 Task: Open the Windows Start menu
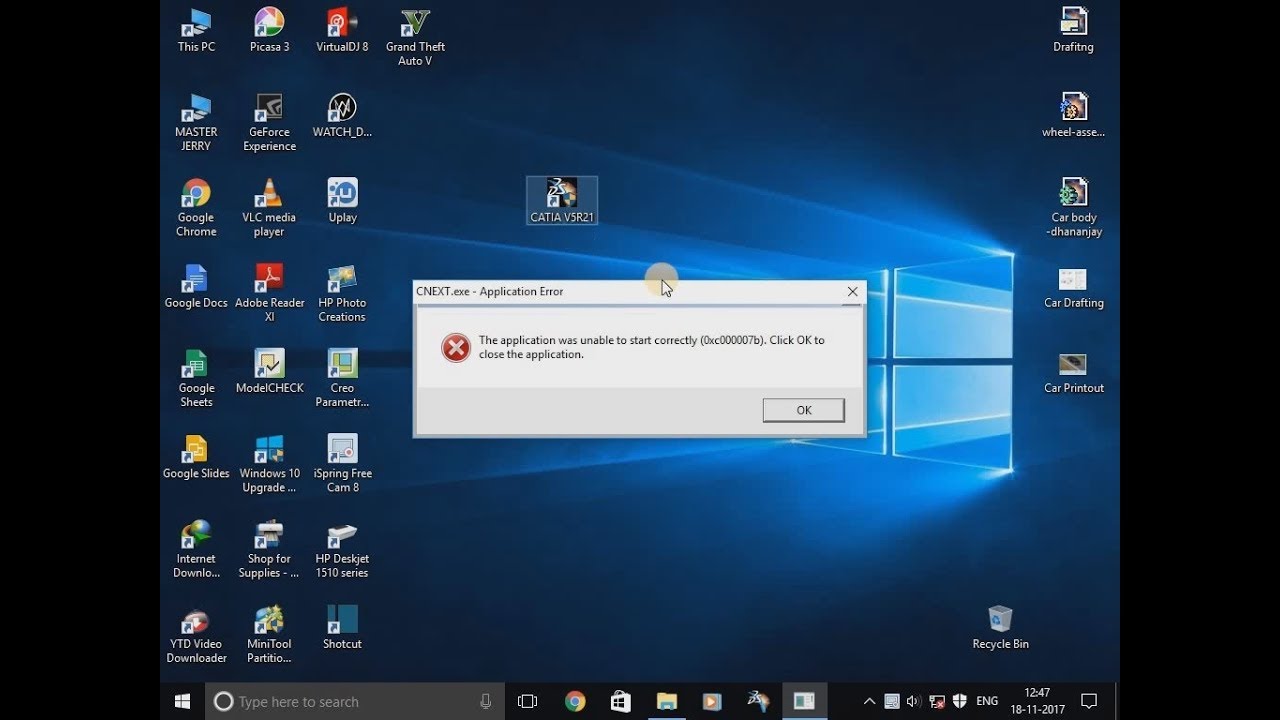coord(182,701)
